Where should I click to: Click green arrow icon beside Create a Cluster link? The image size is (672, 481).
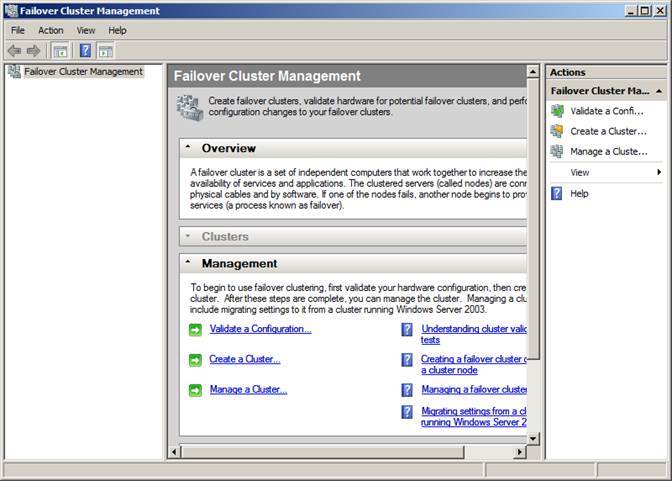click(195, 360)
